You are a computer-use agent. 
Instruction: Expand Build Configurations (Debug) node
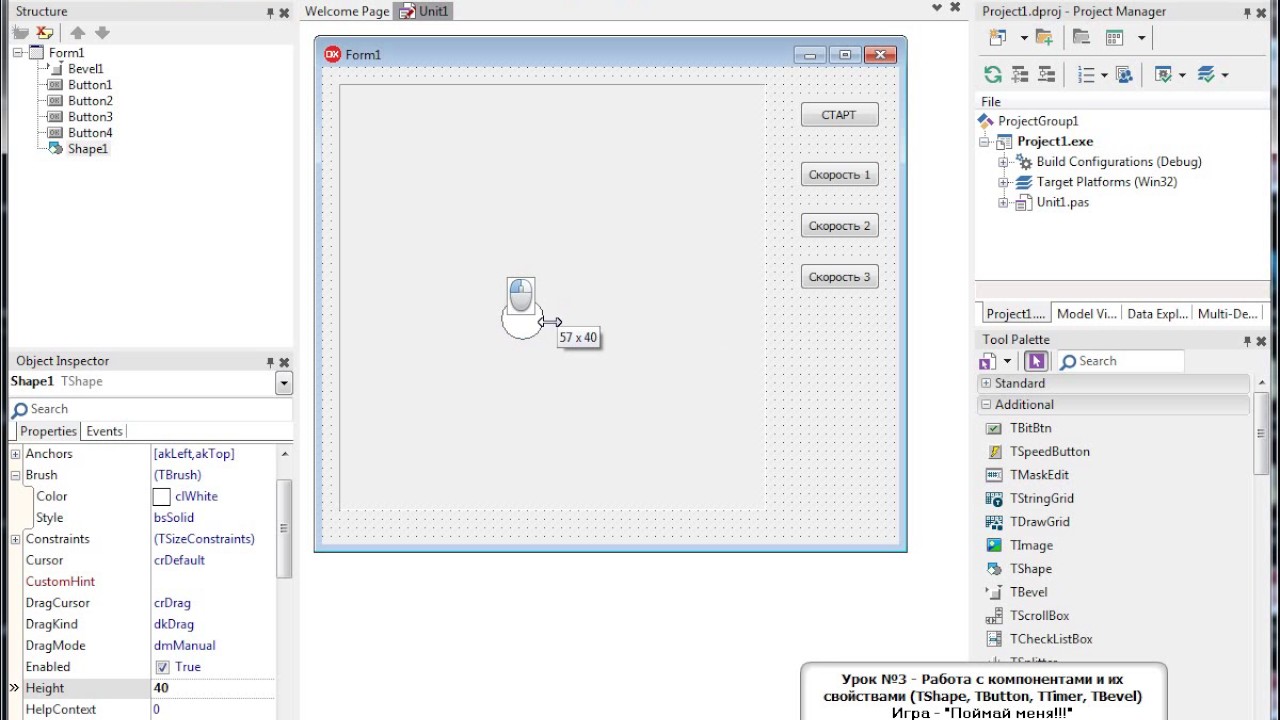click(x=1004, y=162)
